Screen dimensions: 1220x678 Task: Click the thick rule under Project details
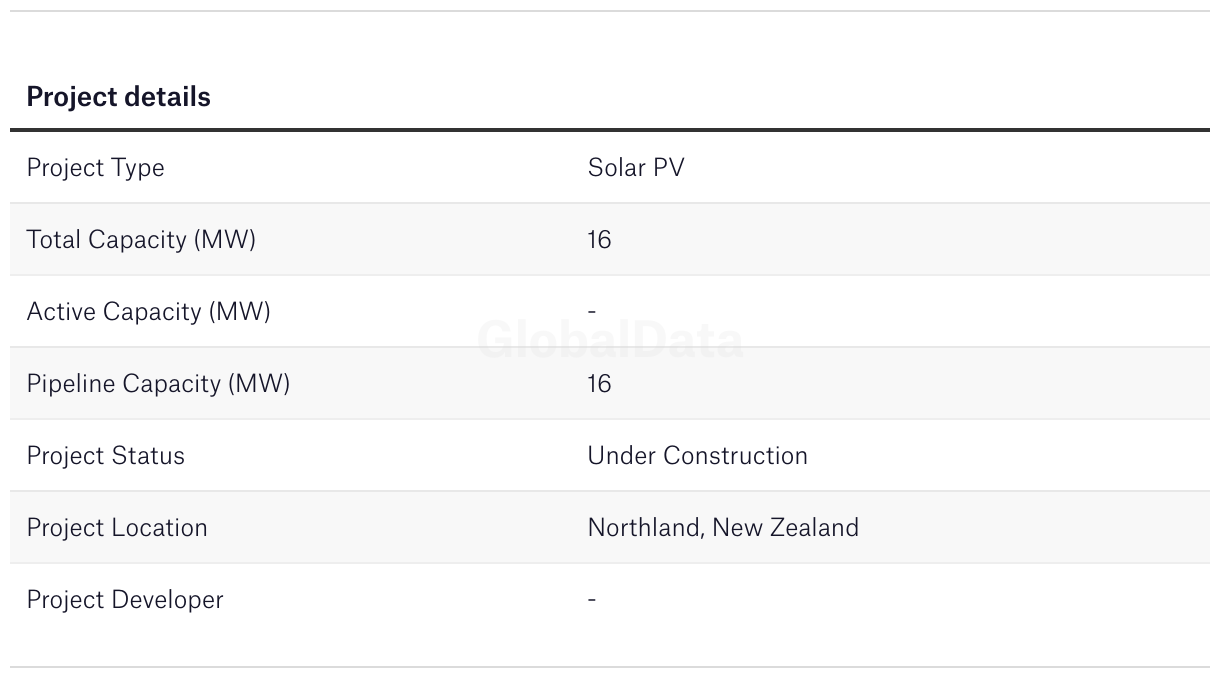(x=610, y=130)
